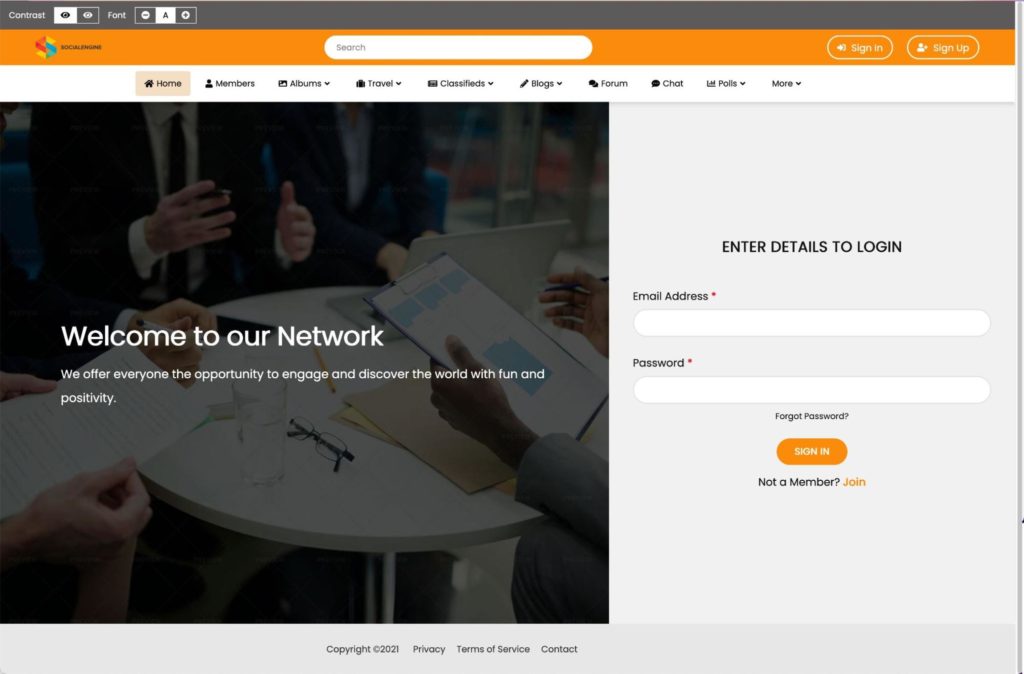
Task: Go to the Members page
Action: [230, 84]
